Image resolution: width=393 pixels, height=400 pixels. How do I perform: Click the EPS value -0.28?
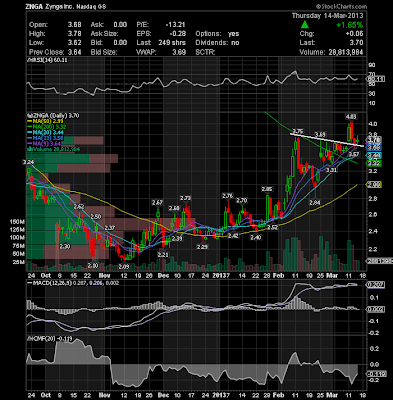(x=178, y=34)
